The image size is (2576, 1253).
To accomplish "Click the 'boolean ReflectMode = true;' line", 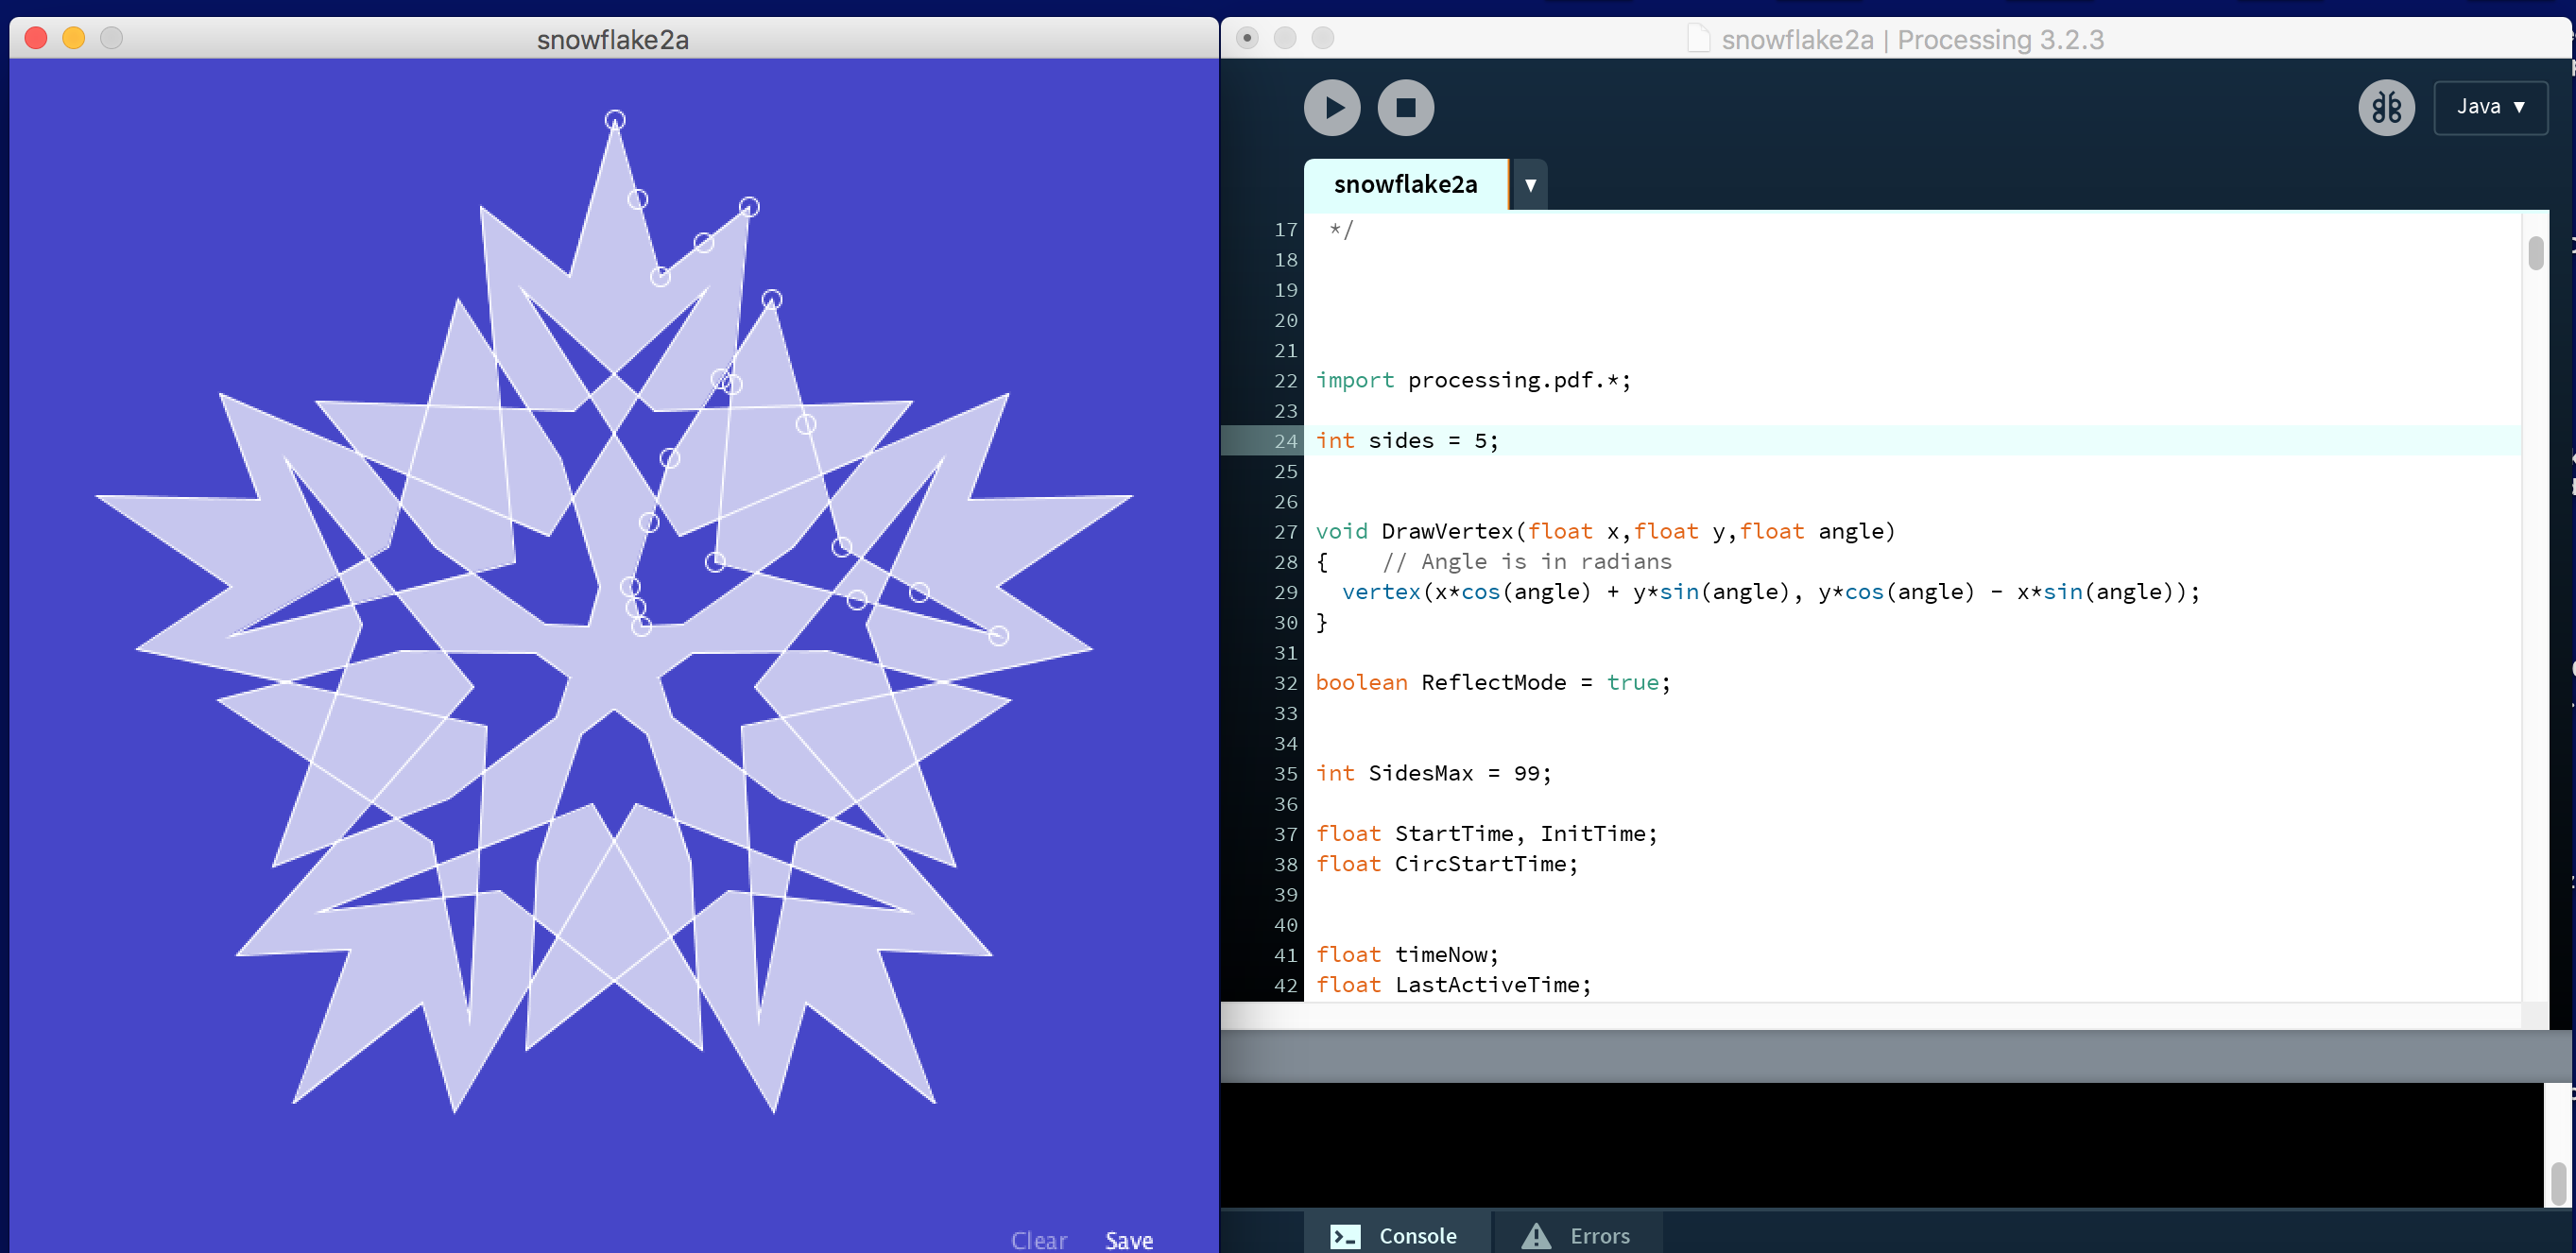I will 1492,682.
